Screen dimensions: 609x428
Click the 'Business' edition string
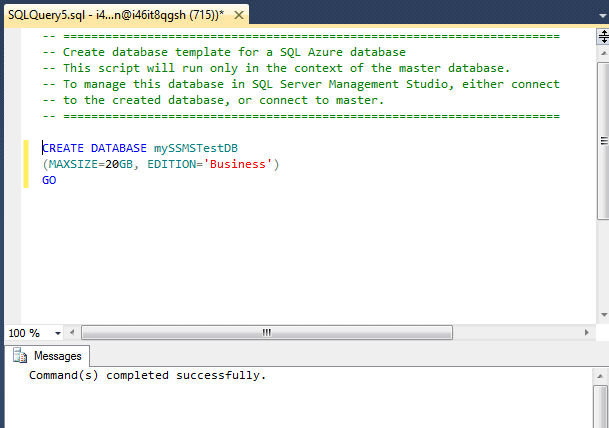pos(238,164)
